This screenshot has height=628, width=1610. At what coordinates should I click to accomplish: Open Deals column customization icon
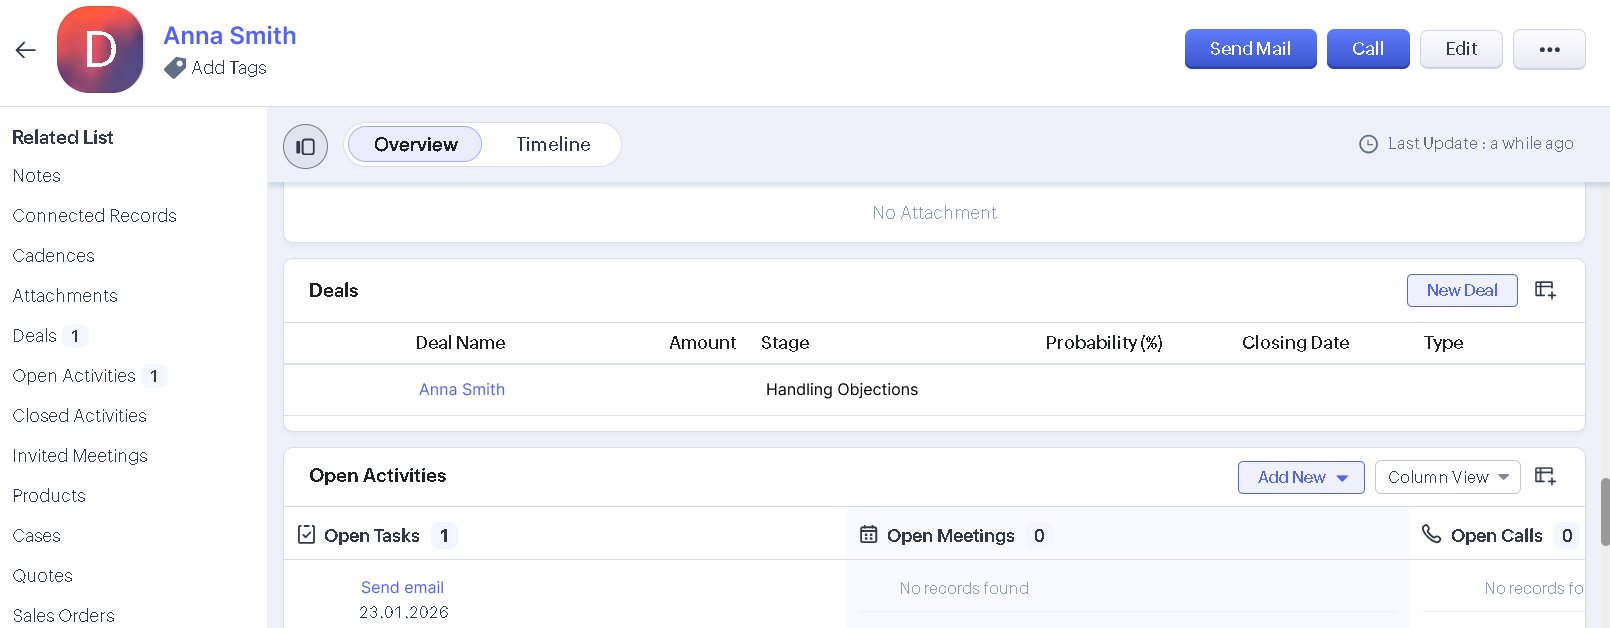(x=1545, y=290)
